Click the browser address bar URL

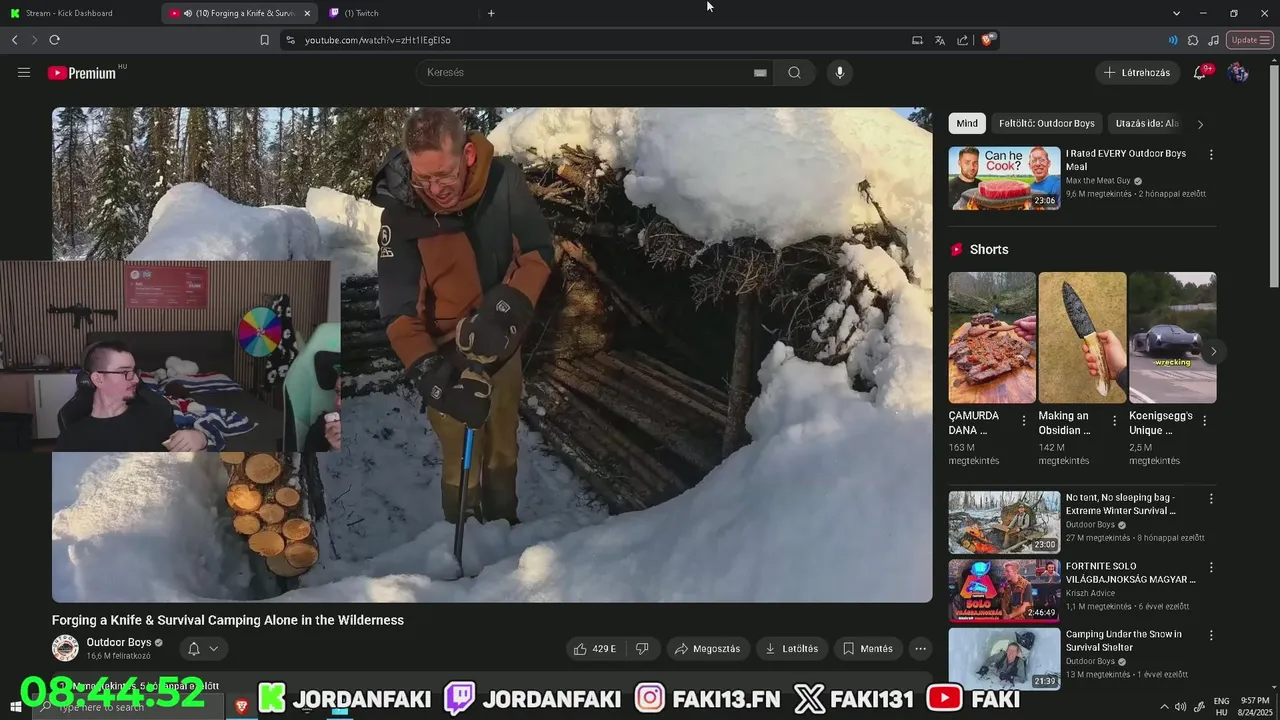(x=378, y=40)
